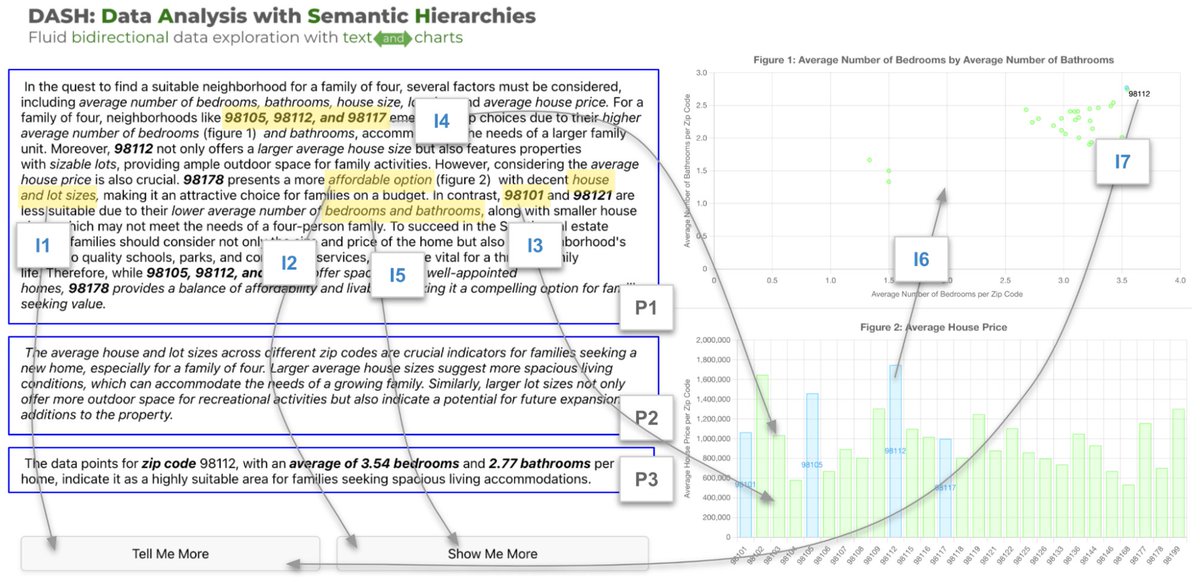This screenshot has height=583, width=1200.
Task: Click the Tell Me More button
Action: [x=170, y=553]
